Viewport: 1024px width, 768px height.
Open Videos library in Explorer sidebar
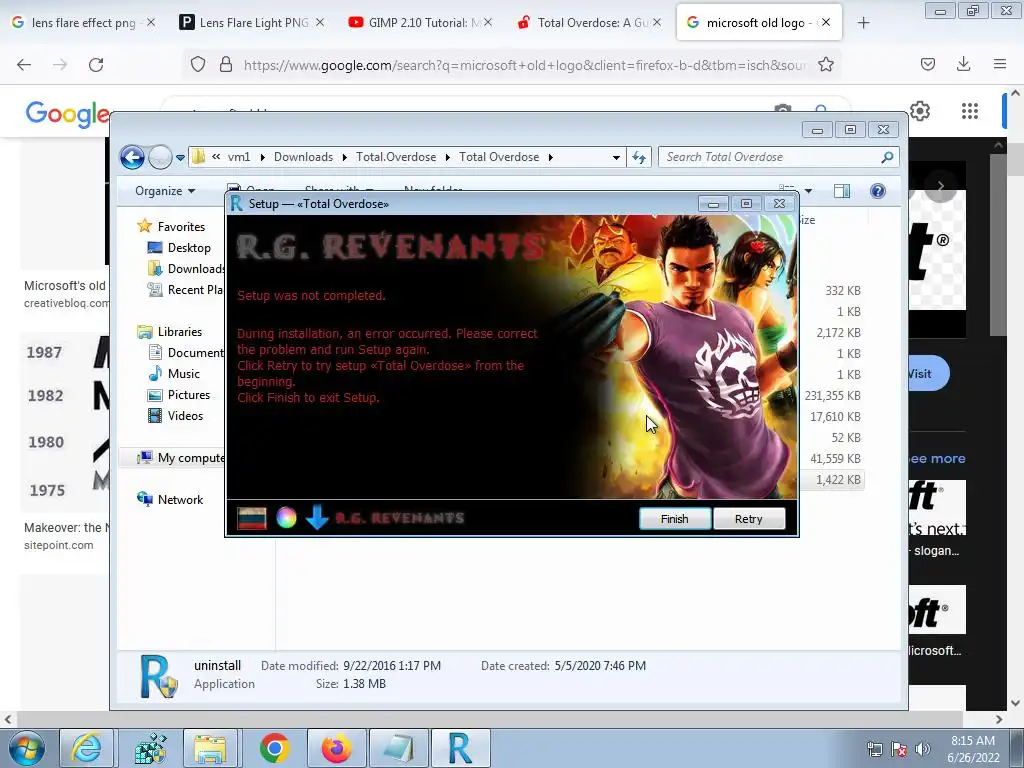point(176,415)
